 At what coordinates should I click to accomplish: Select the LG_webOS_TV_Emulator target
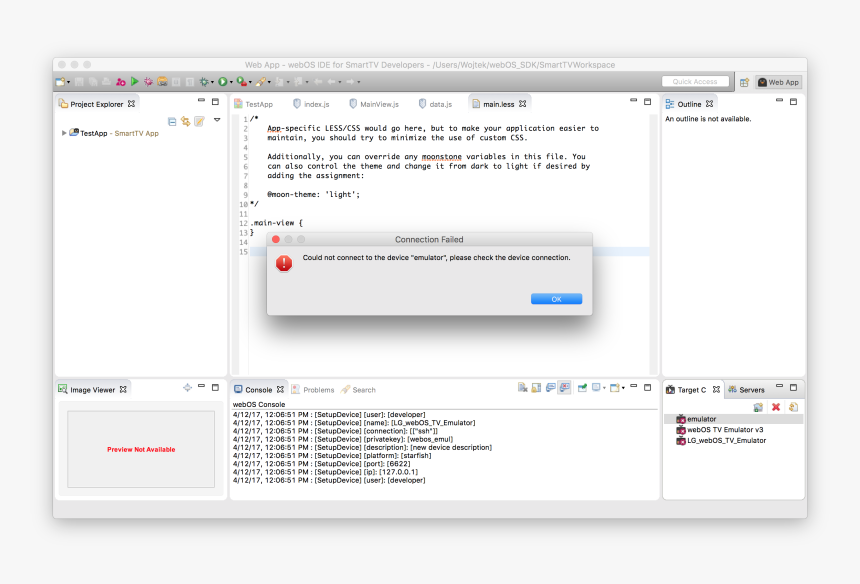click(x=721, y=440)
